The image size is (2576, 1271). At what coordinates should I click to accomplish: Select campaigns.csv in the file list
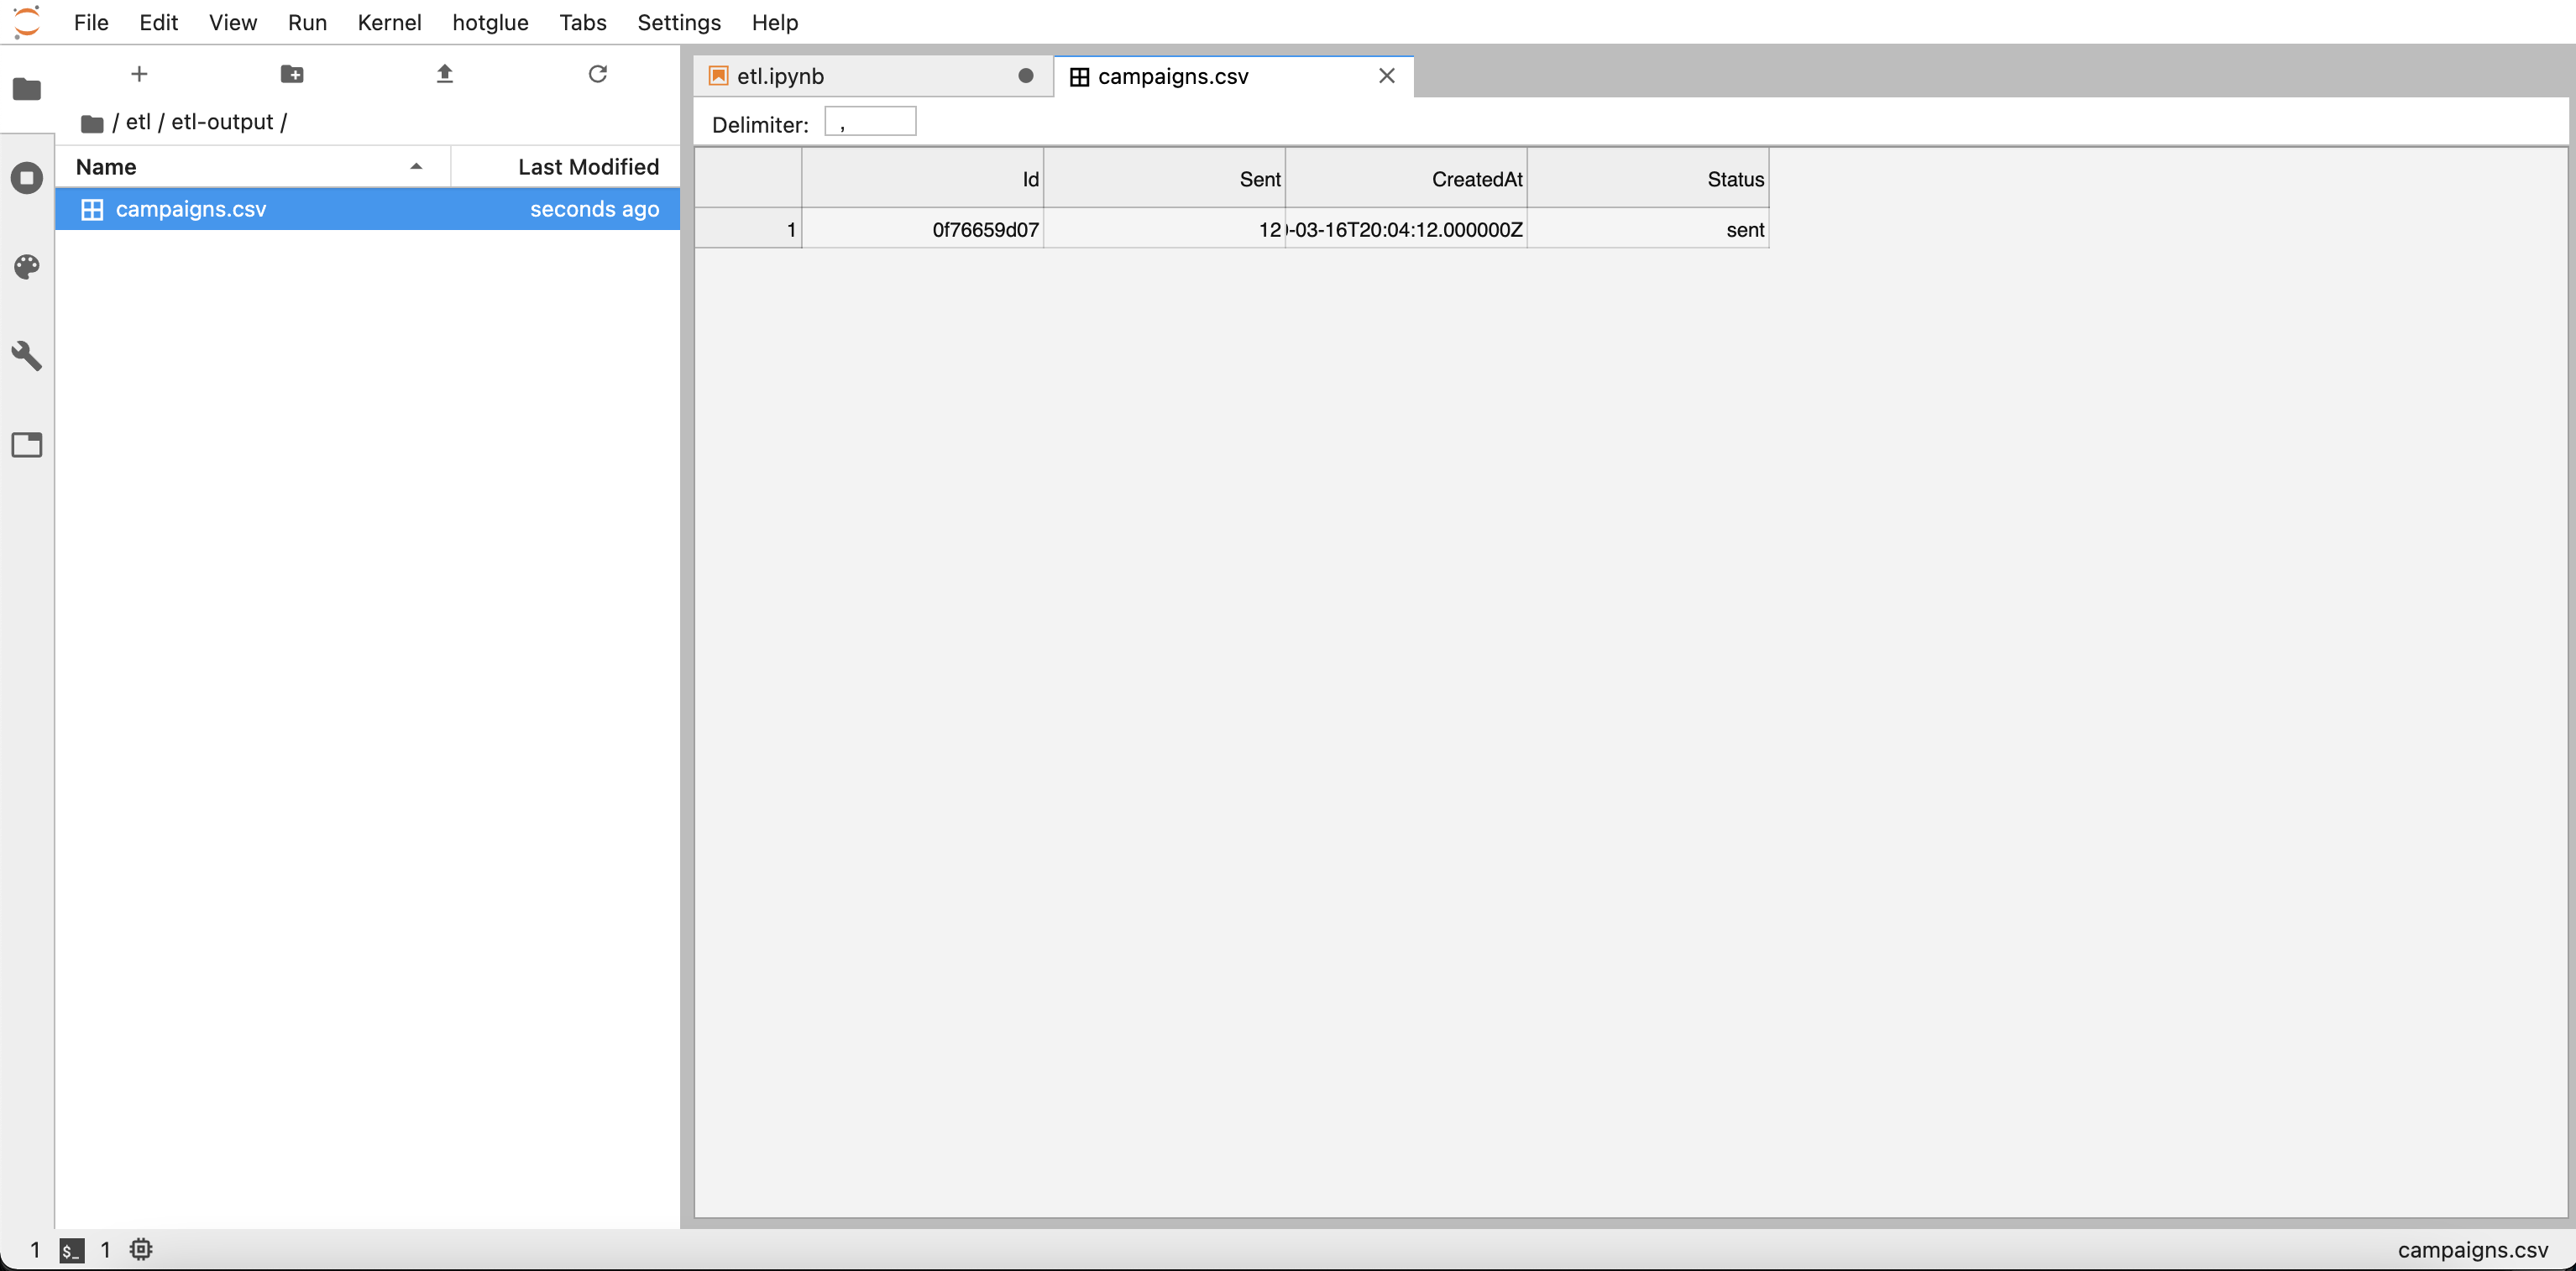191,209
